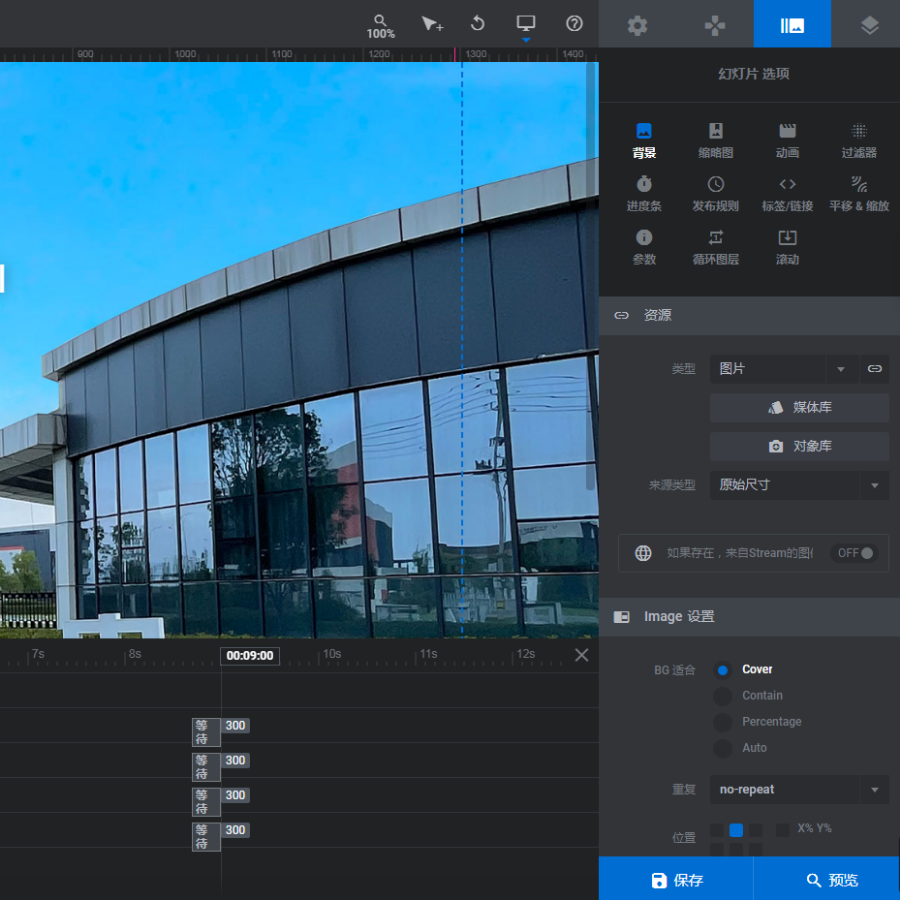Select the 背景 background section
This screenshot has height=900, width=900.
point(644,141)
